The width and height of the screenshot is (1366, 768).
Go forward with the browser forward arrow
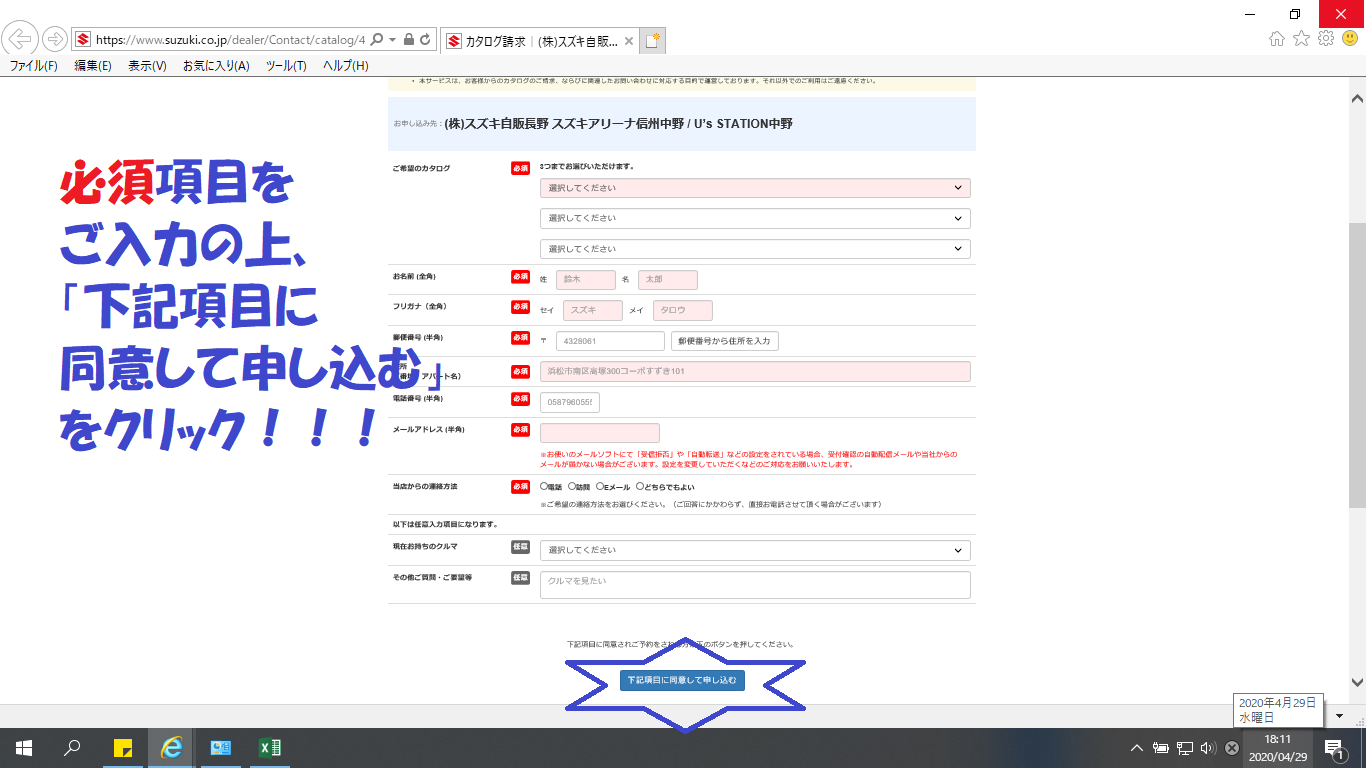[x=54, y=39]
